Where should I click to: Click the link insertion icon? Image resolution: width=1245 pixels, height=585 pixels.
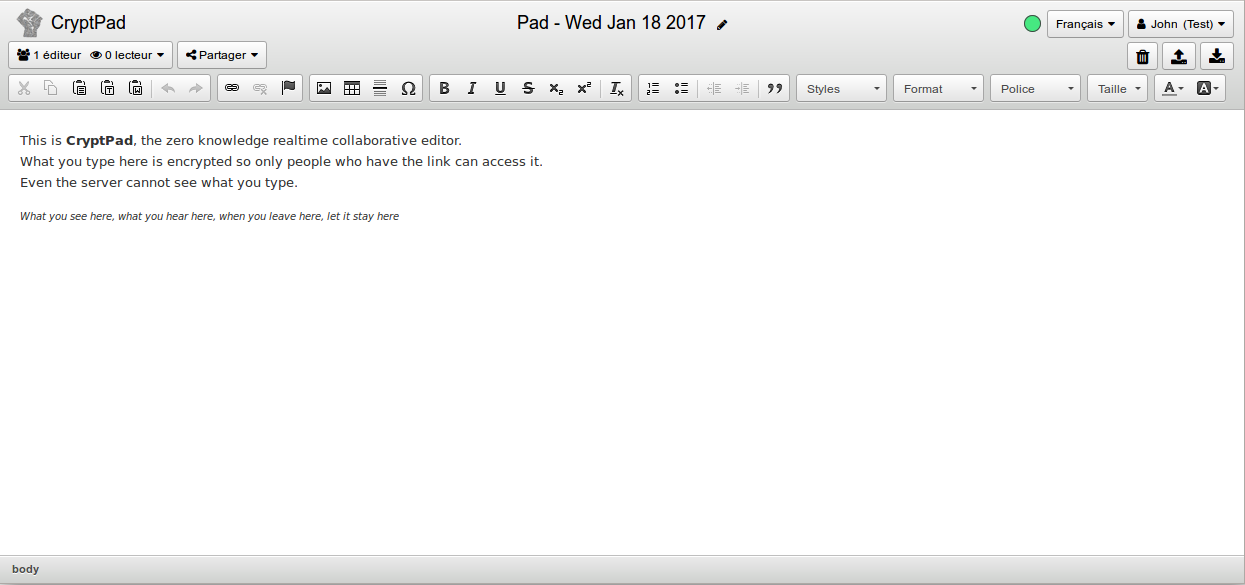pyautogui.click(x=232, y=88)
